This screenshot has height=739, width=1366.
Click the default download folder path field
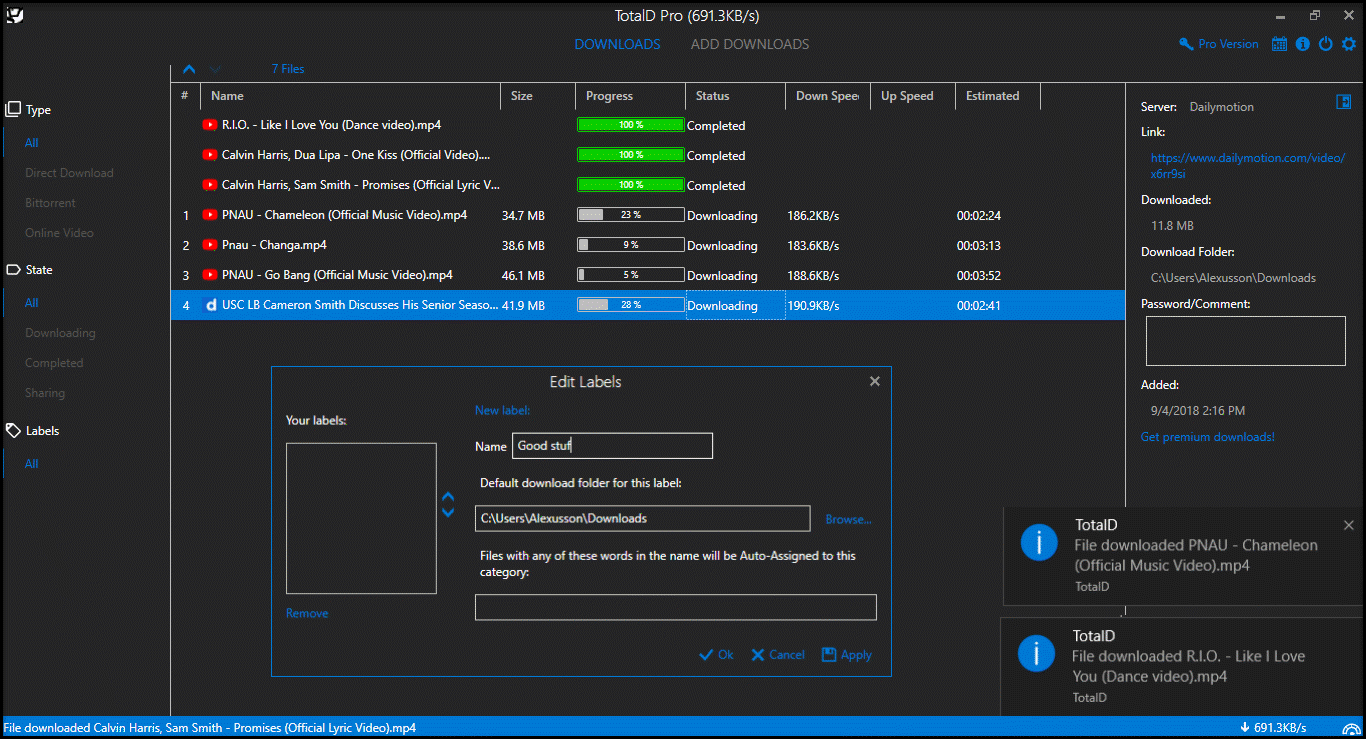click(x=642, y=518)
